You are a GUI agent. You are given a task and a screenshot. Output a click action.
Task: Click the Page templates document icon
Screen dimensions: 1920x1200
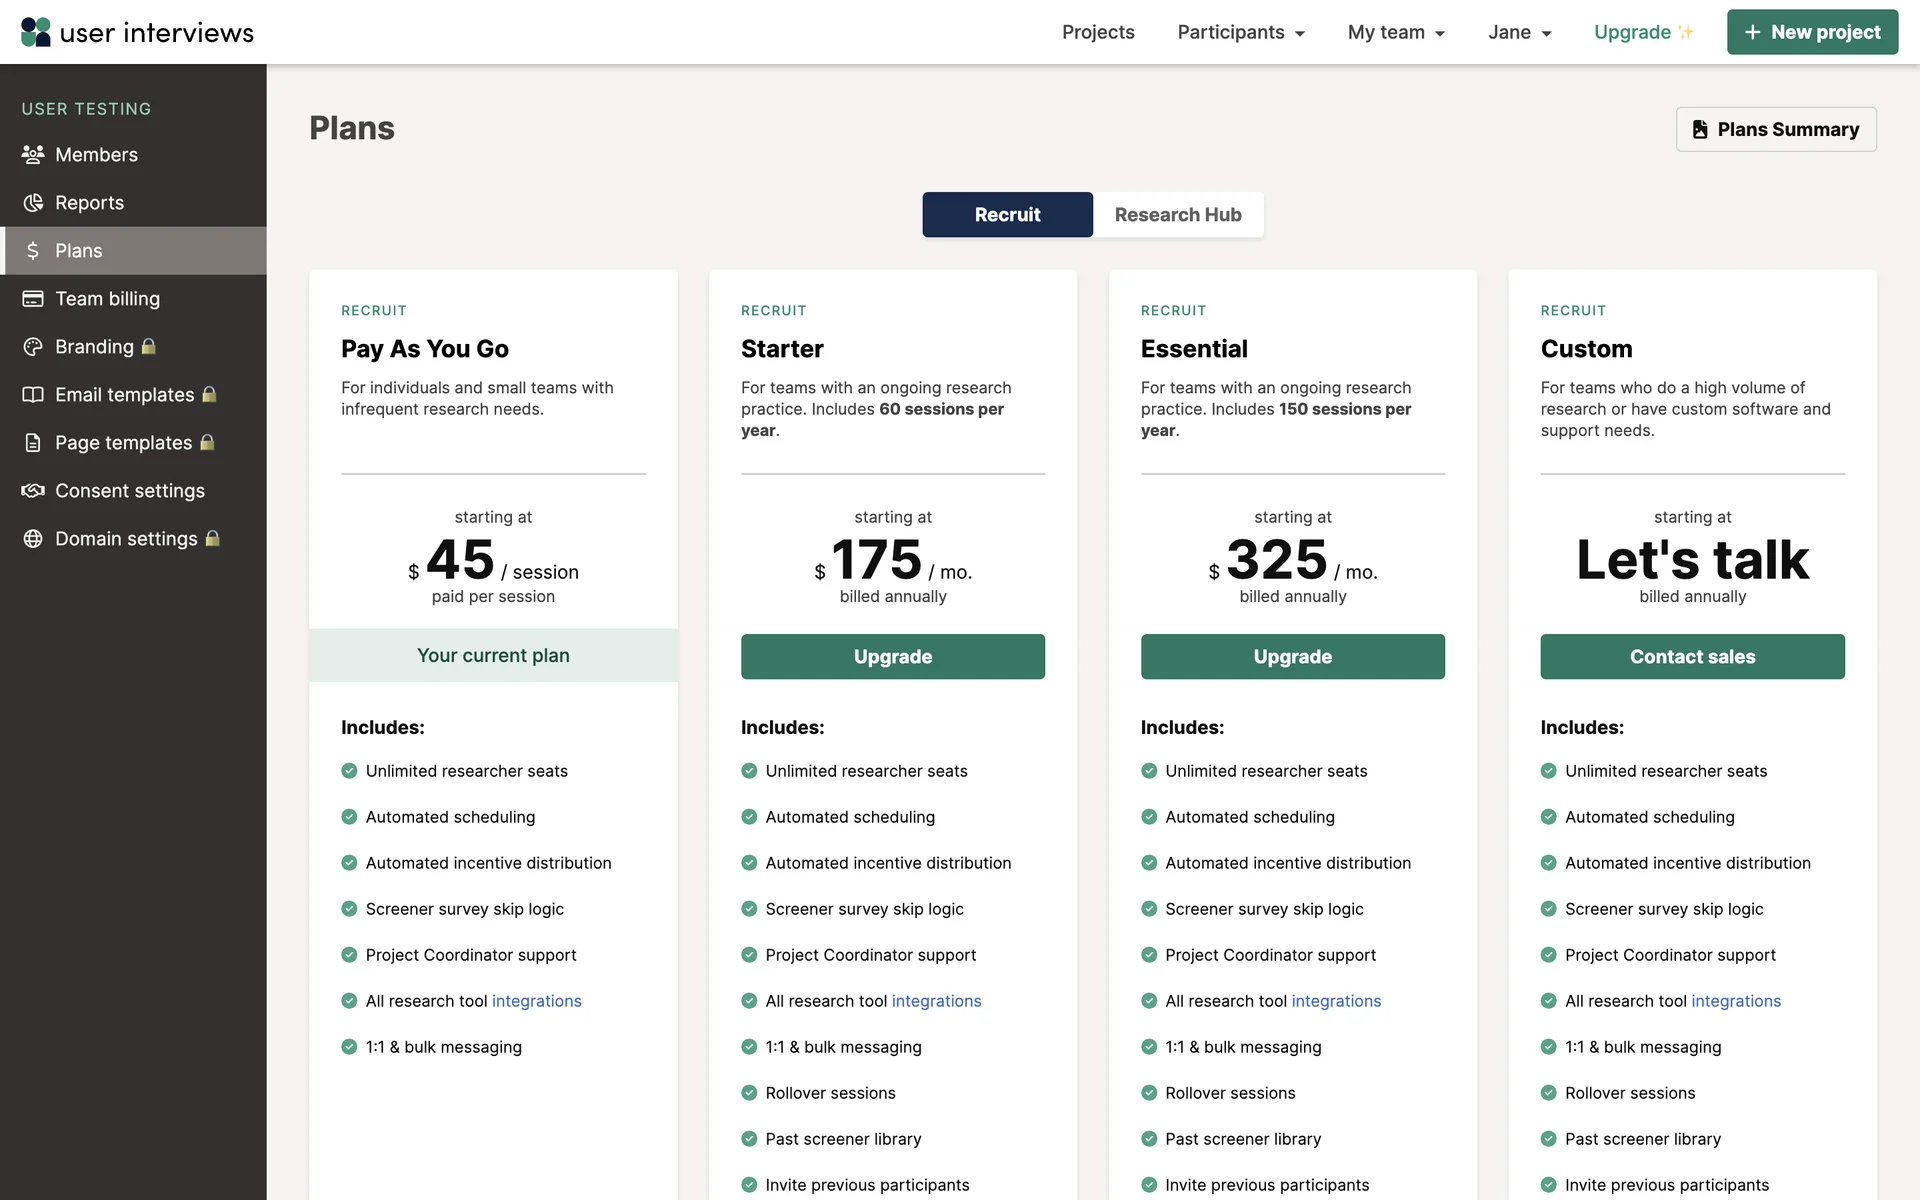point(33,443)
